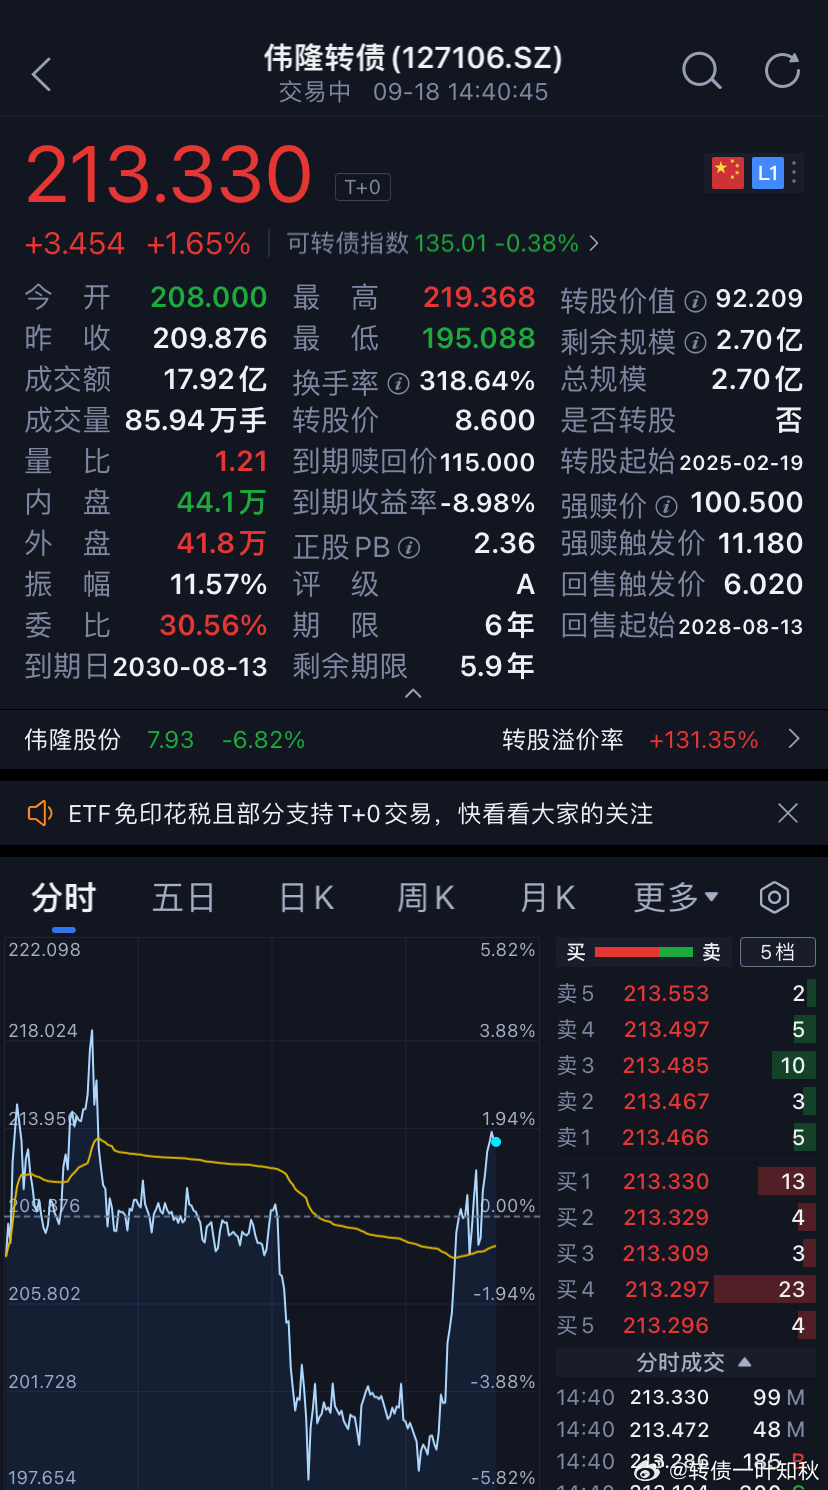The height and width of the screenshot is (1490, 828).
Task: Select the 买3 price 213.309
Action: (666, 1254)
